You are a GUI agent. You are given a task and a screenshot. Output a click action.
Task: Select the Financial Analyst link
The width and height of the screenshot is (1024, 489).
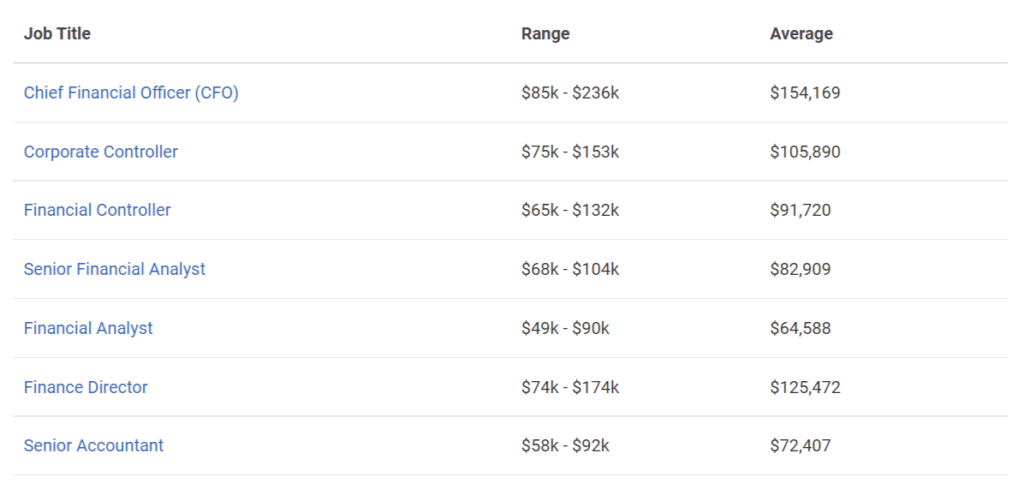click(x=88, y=328)
